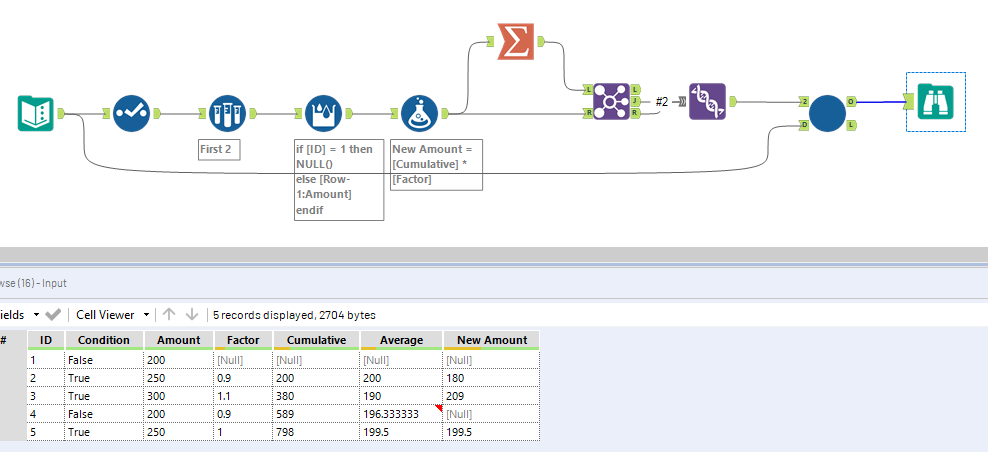Click the down arrow in results toolbar
Viewport: 988px width, 452px height.
click(x=192, y=314)
